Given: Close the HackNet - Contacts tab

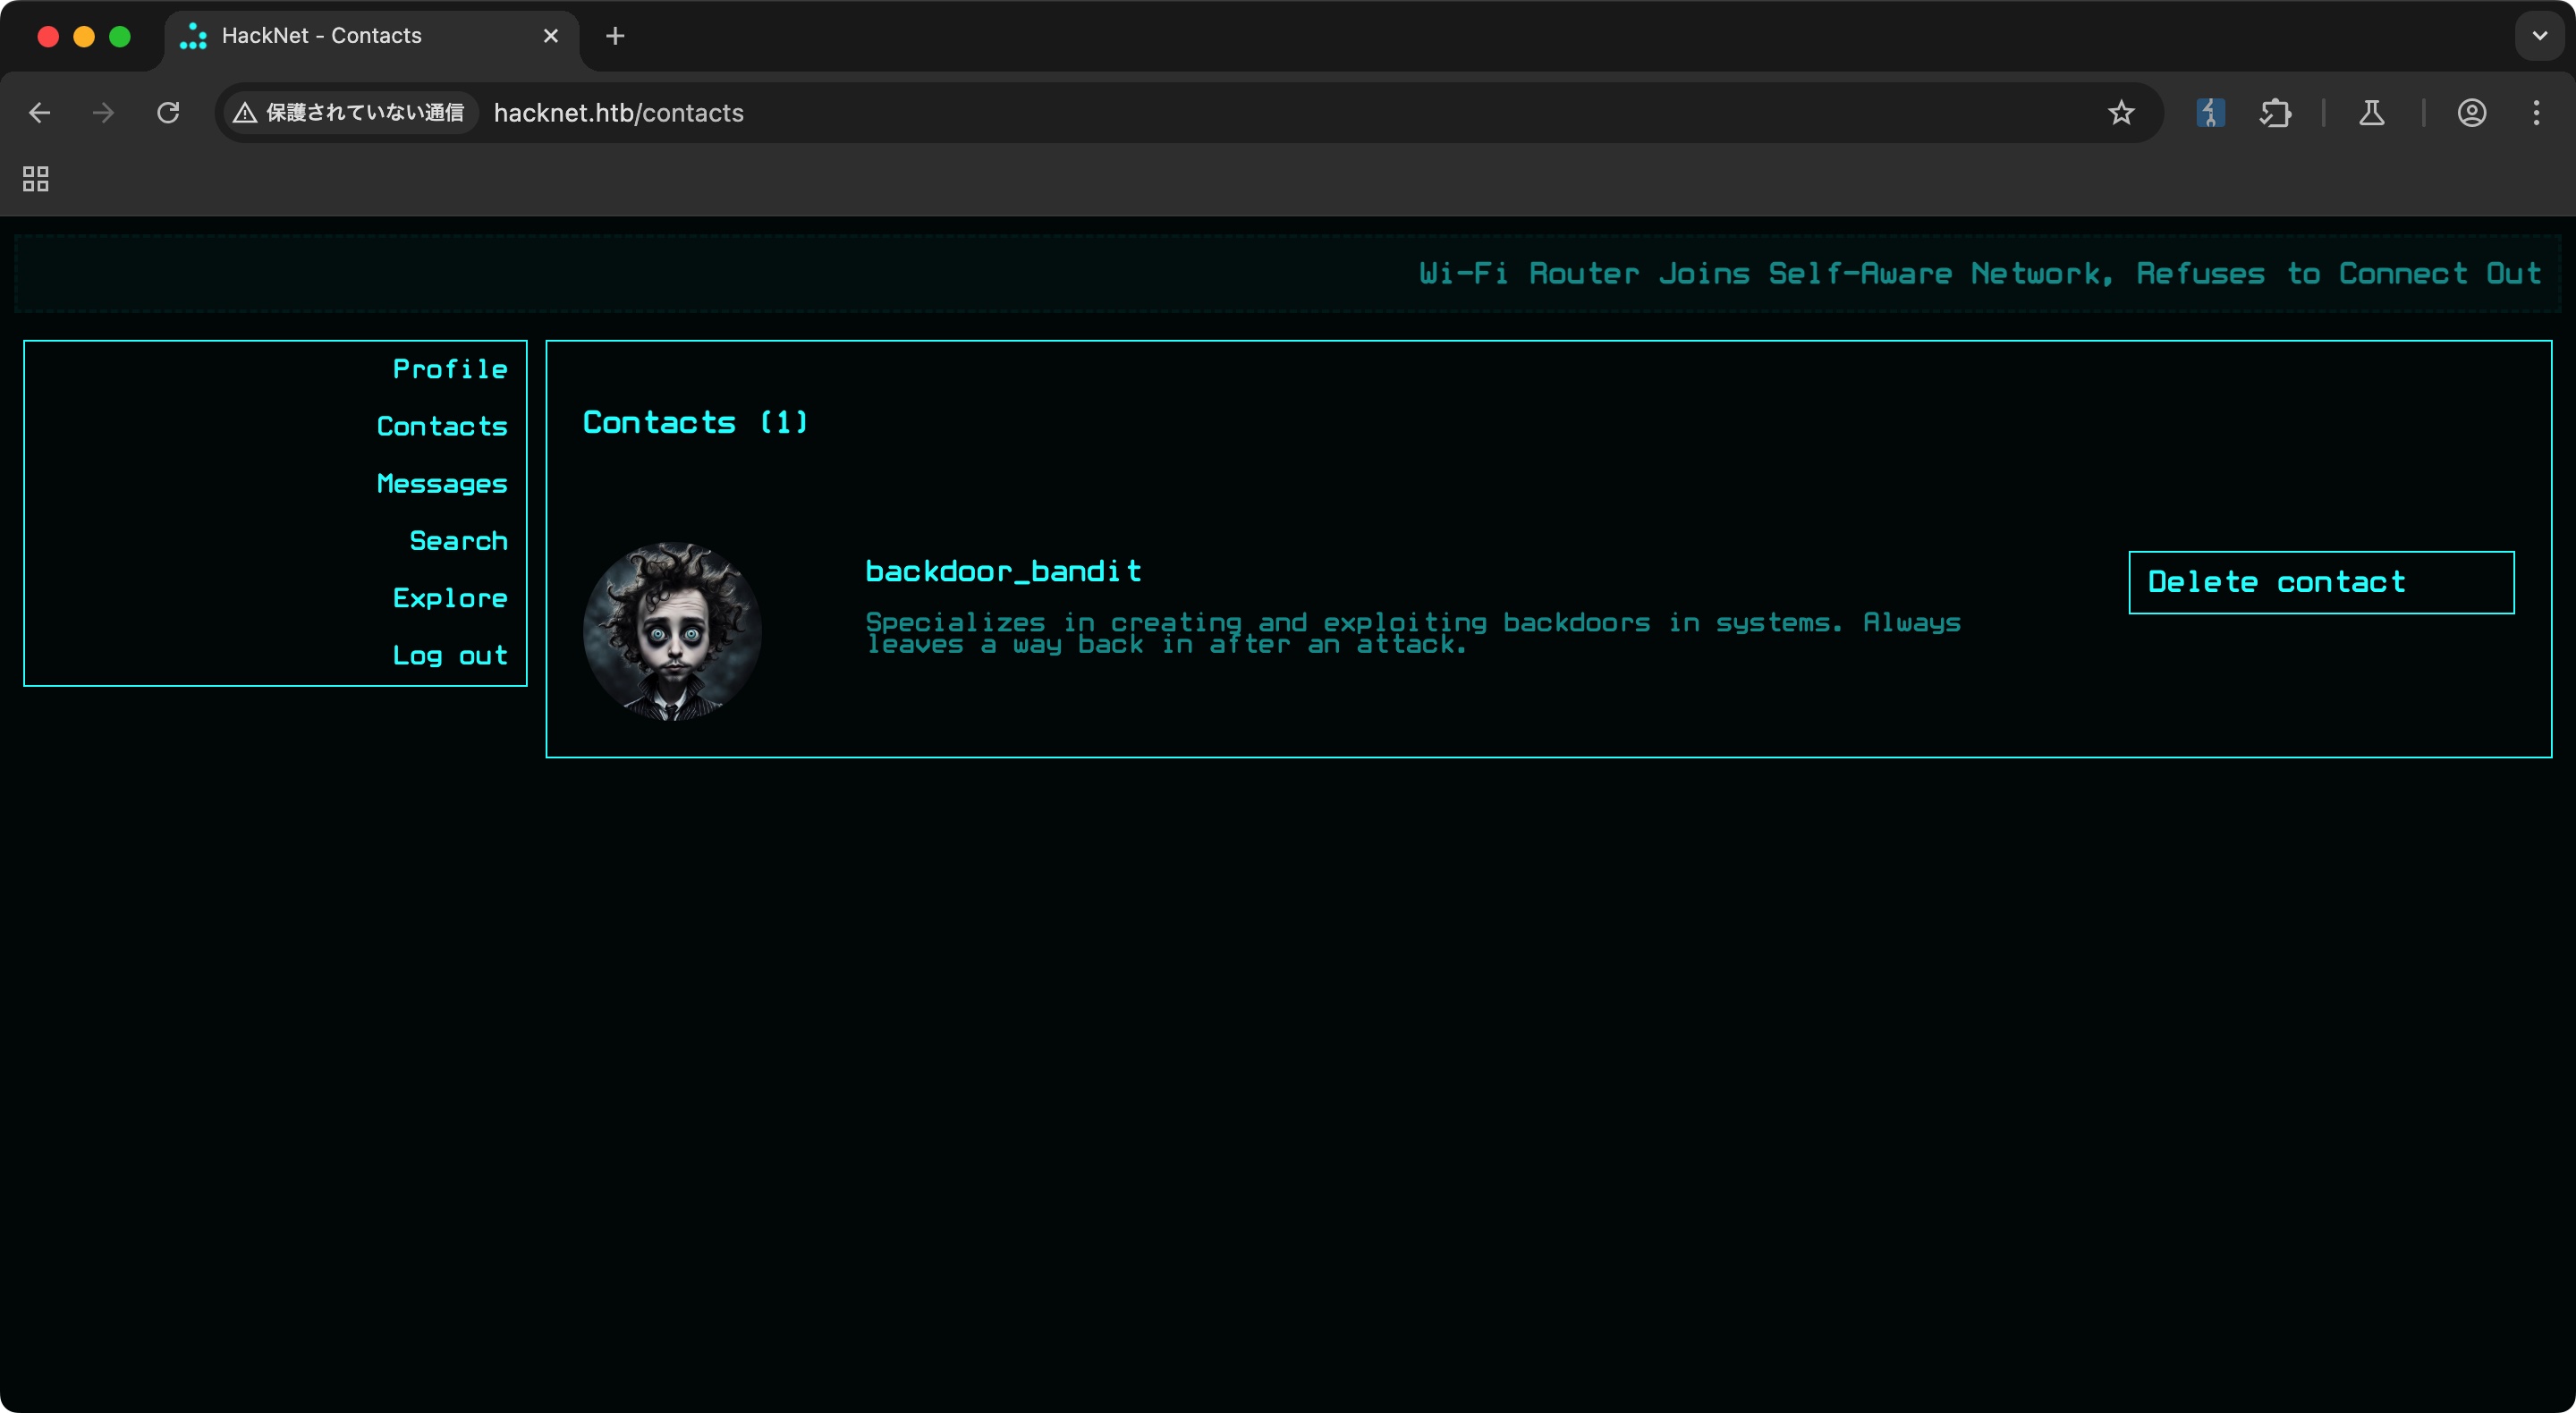Looking at the screenshot, I should [x=551, y=36].
